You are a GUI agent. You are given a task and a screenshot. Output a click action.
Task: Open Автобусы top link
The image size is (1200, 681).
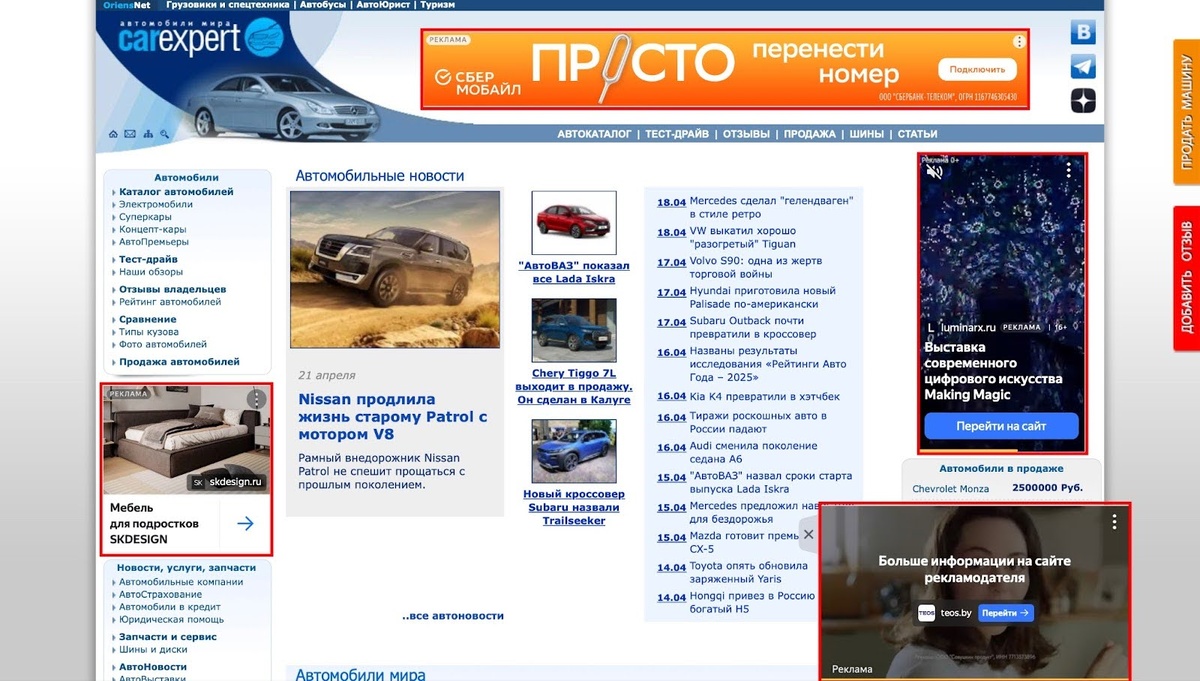tap(323, 5)
